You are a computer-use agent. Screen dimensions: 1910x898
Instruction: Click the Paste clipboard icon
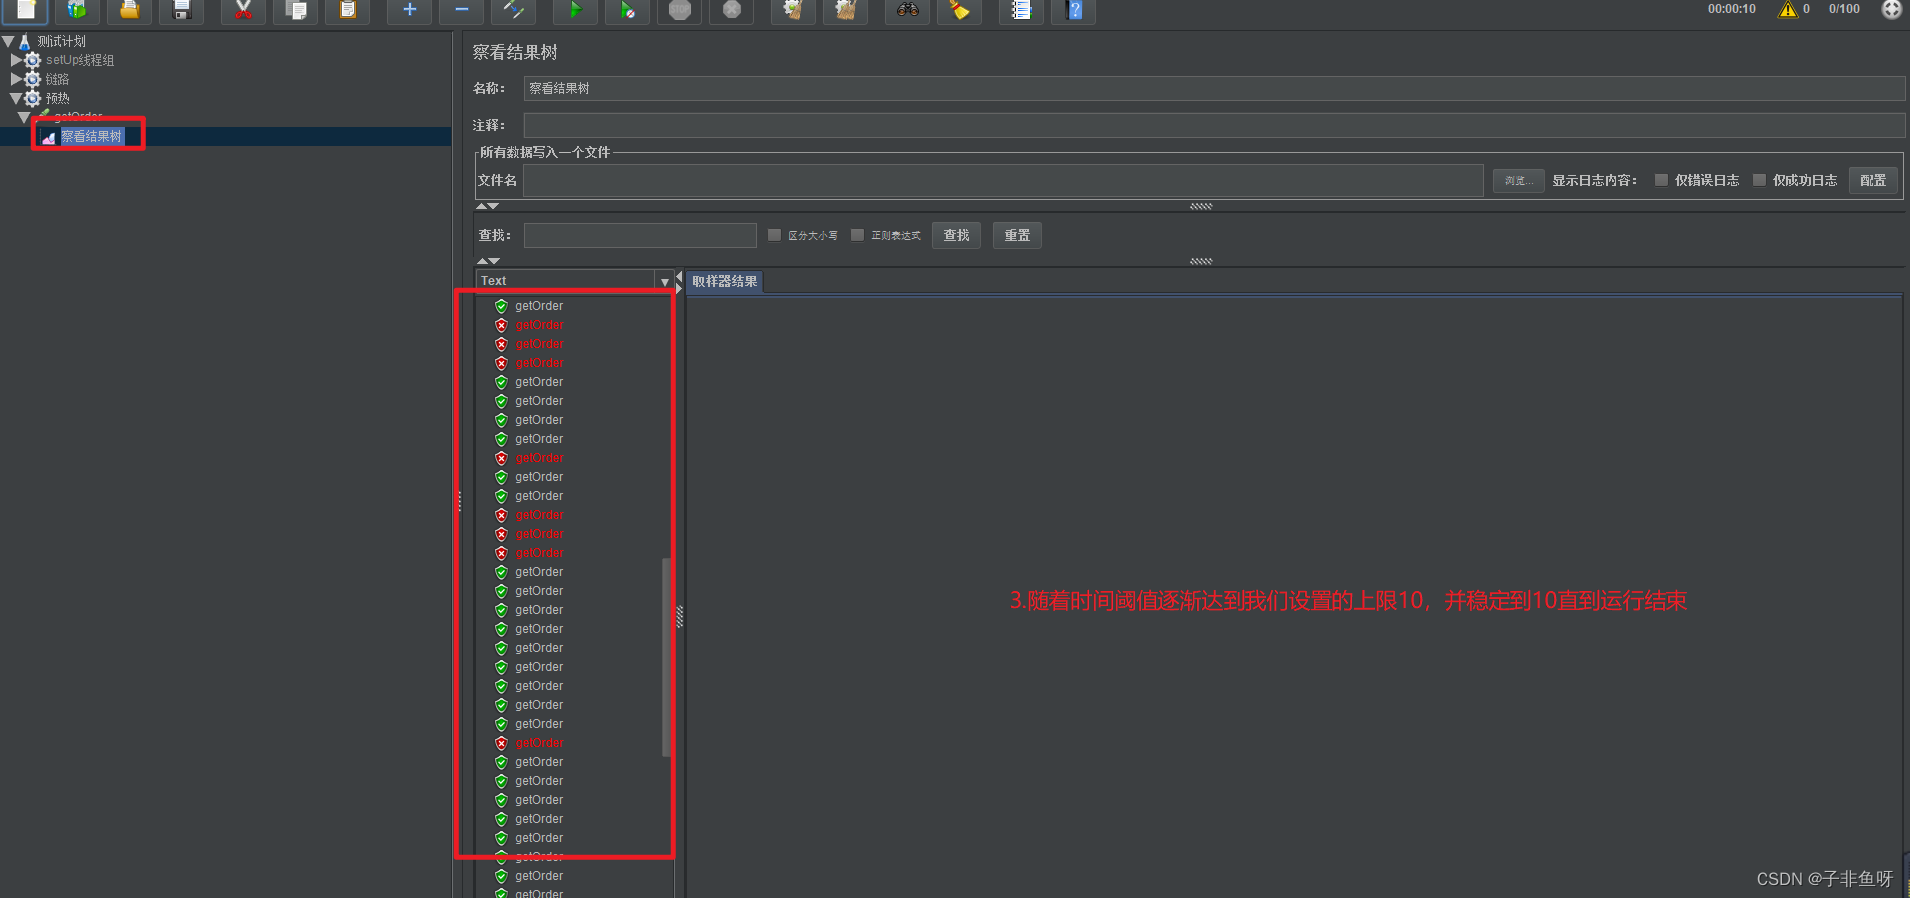348,10
